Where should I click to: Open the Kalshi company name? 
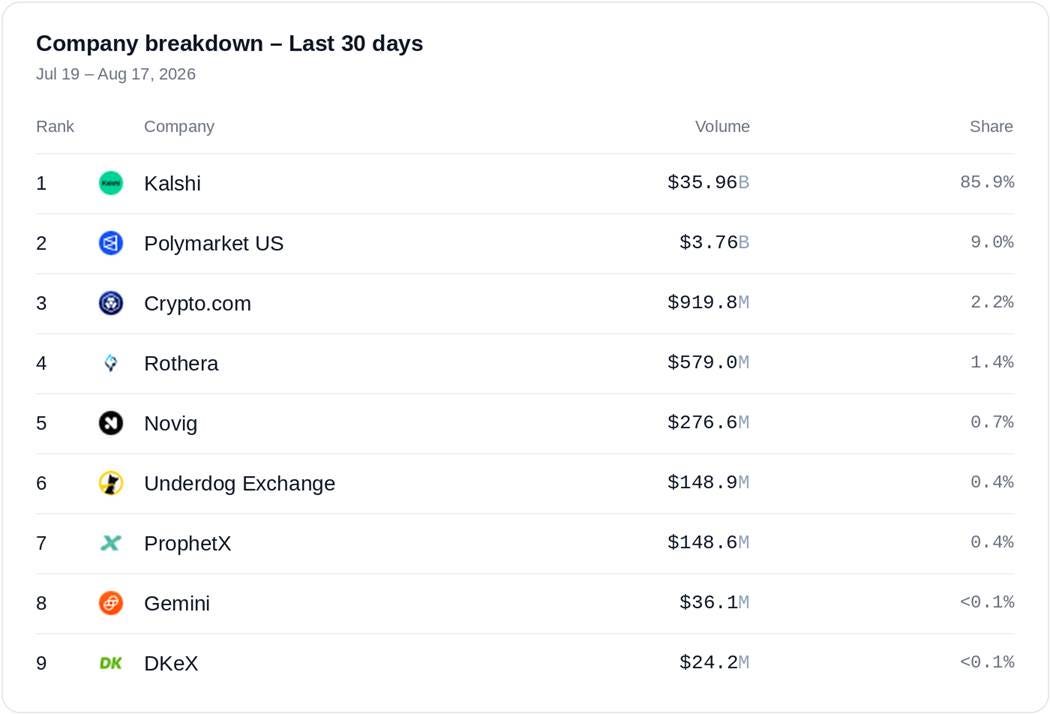[172, 184]
